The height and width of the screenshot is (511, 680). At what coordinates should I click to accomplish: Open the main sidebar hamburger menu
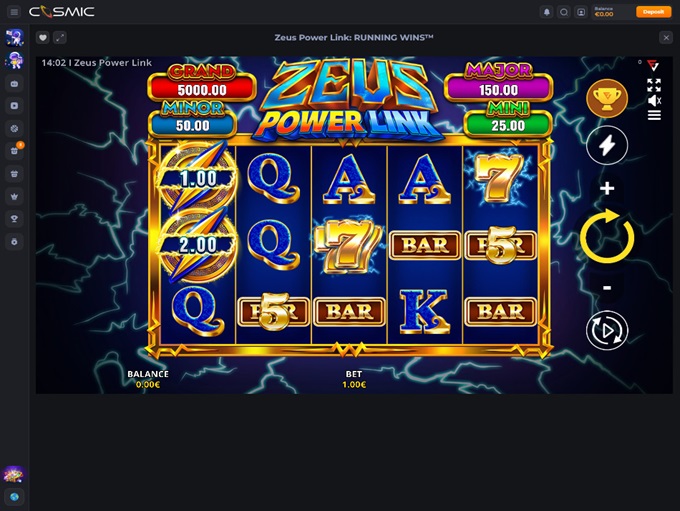pyautogui.click(x=14, y=12)
